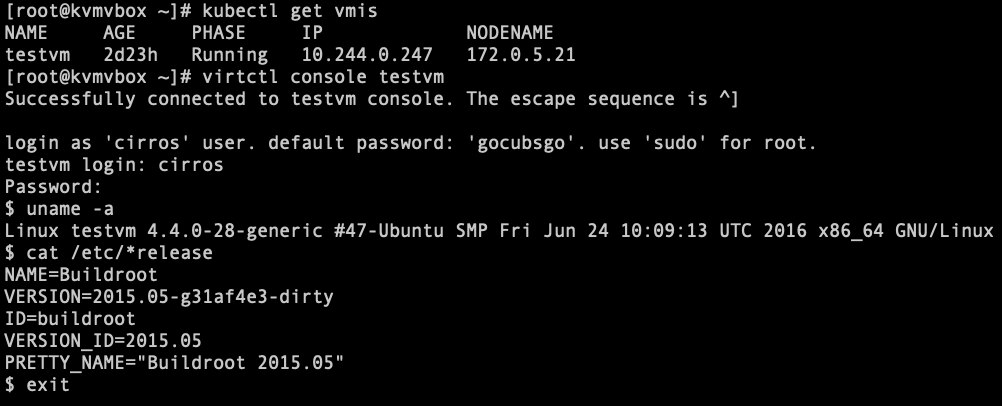Click the Running phase status
1002x406 pixels.
pos(229,55)
